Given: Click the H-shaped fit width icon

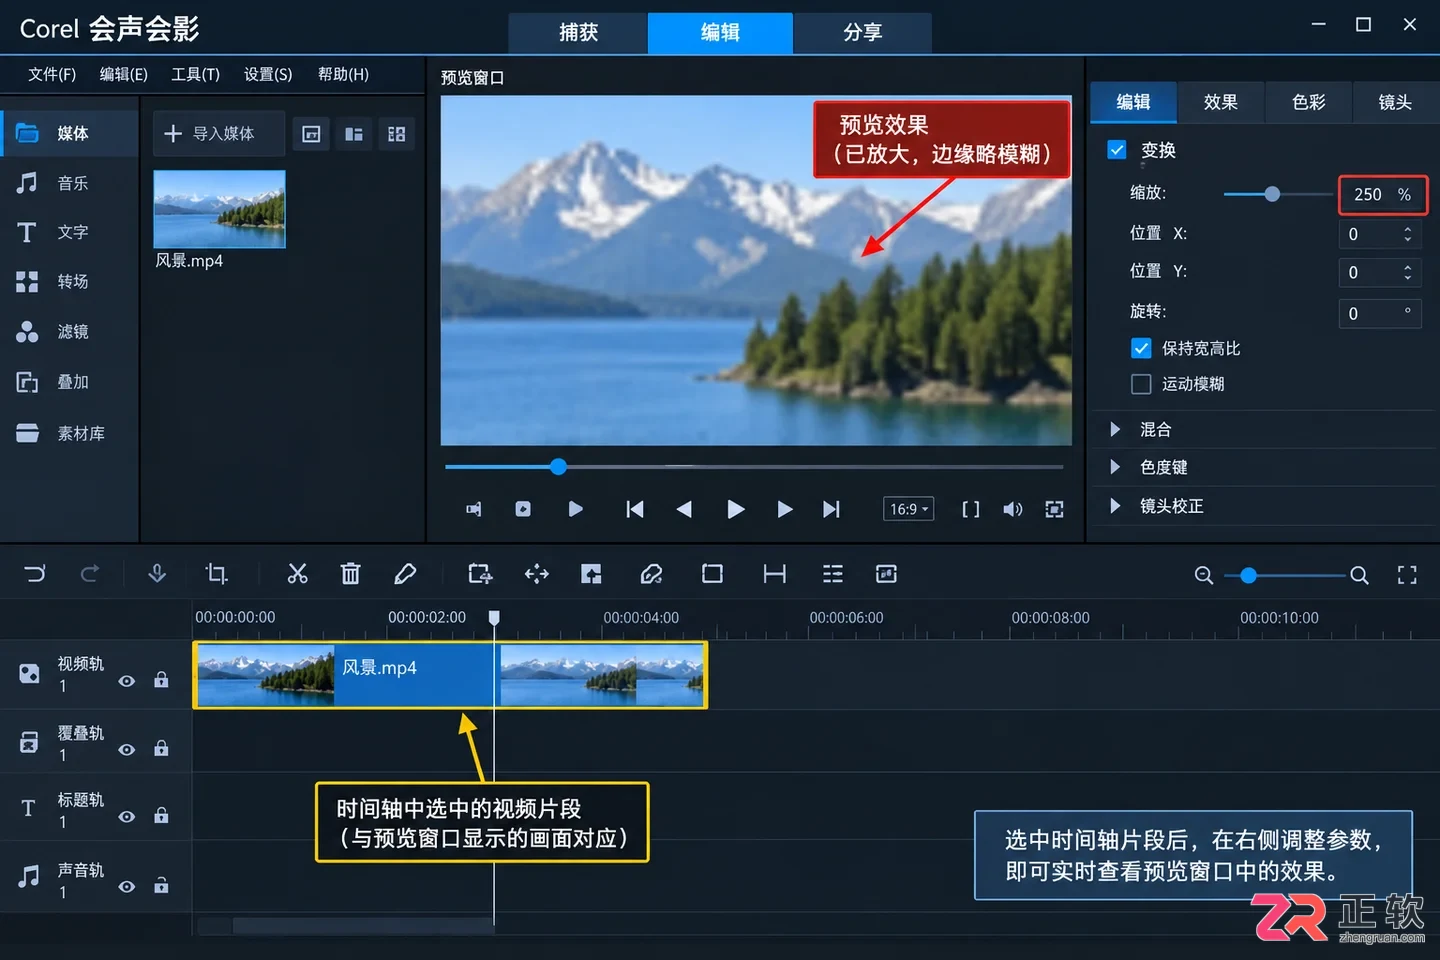Looking at the screenshot, I should [x=774, y=574].
